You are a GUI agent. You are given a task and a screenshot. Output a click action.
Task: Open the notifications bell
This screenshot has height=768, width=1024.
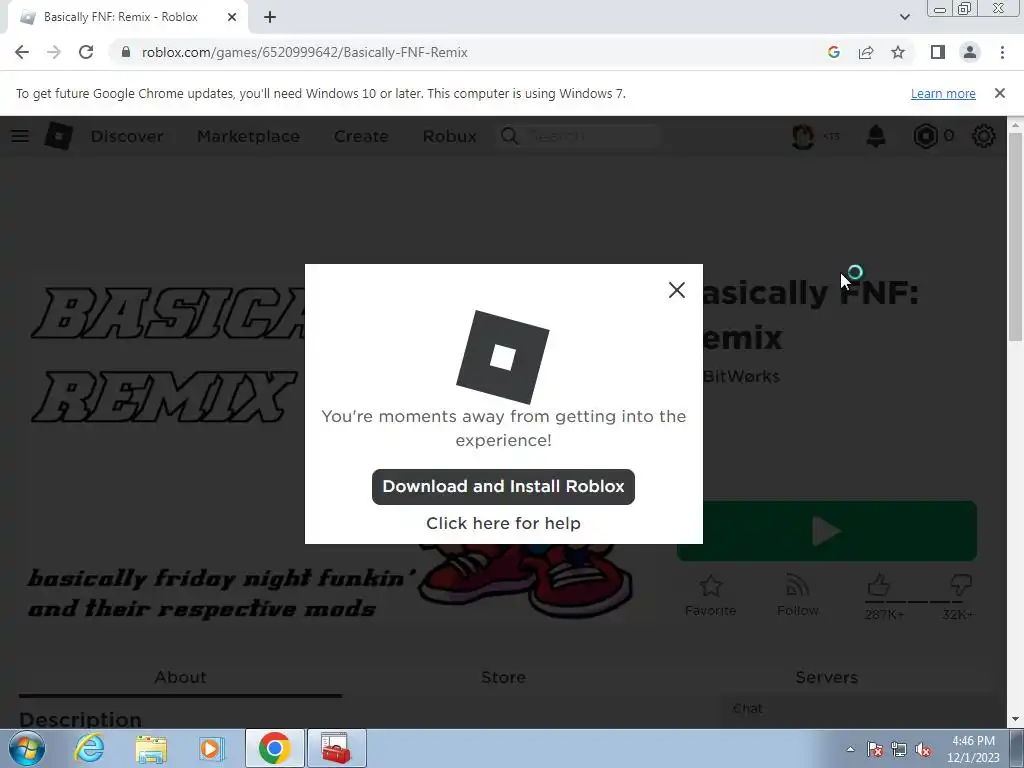[876, 136]
